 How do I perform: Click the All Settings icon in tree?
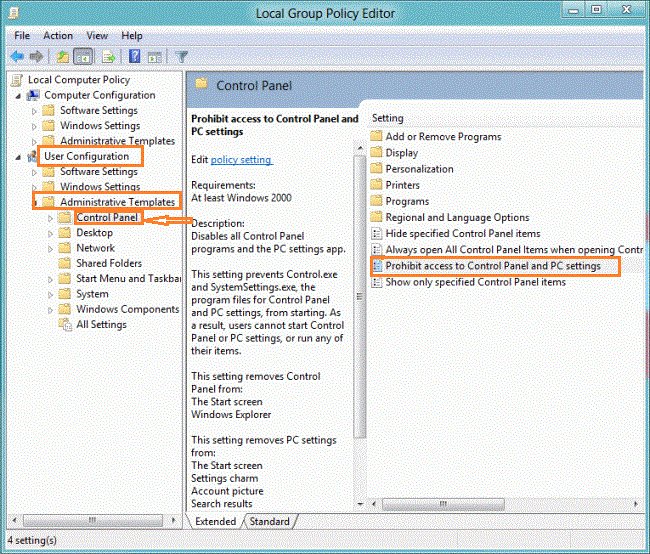(65, 324)
